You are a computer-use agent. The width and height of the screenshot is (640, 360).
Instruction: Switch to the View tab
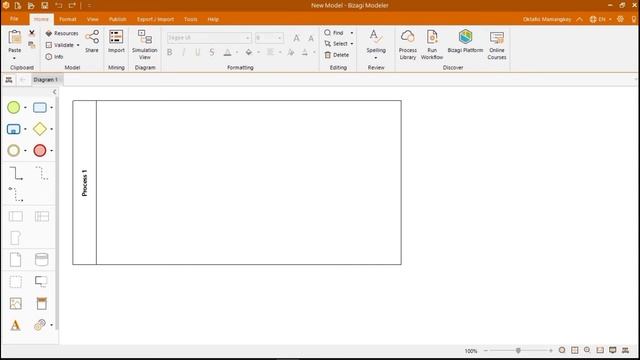pyautogui.click(x=93, y=19)
